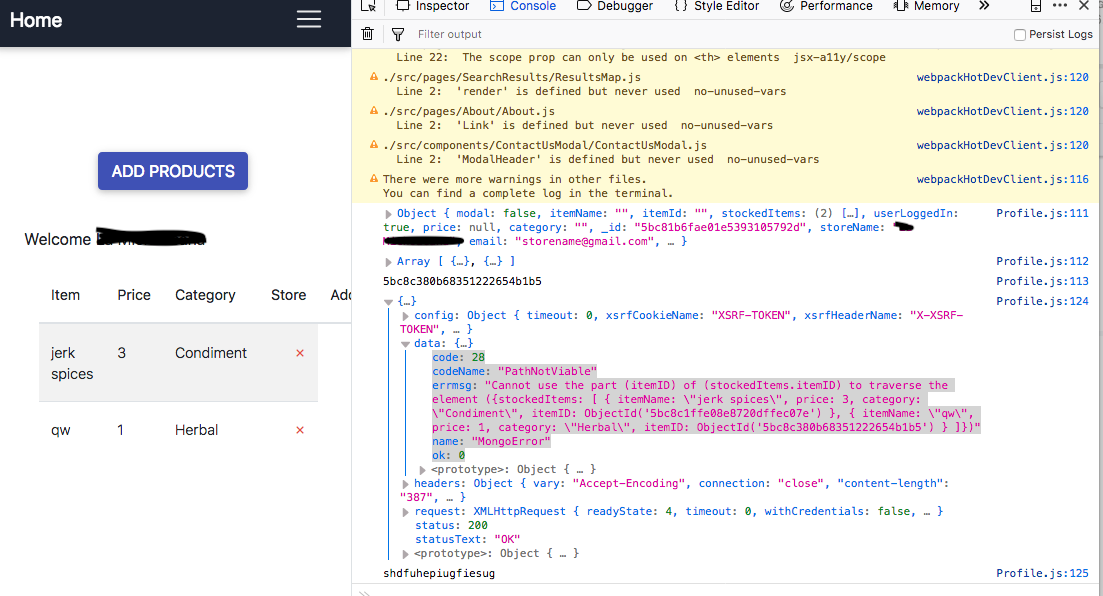Expand the logged Object with modal: false
Viewport: 1103px width, 596px height.
(x=388, y=214)
